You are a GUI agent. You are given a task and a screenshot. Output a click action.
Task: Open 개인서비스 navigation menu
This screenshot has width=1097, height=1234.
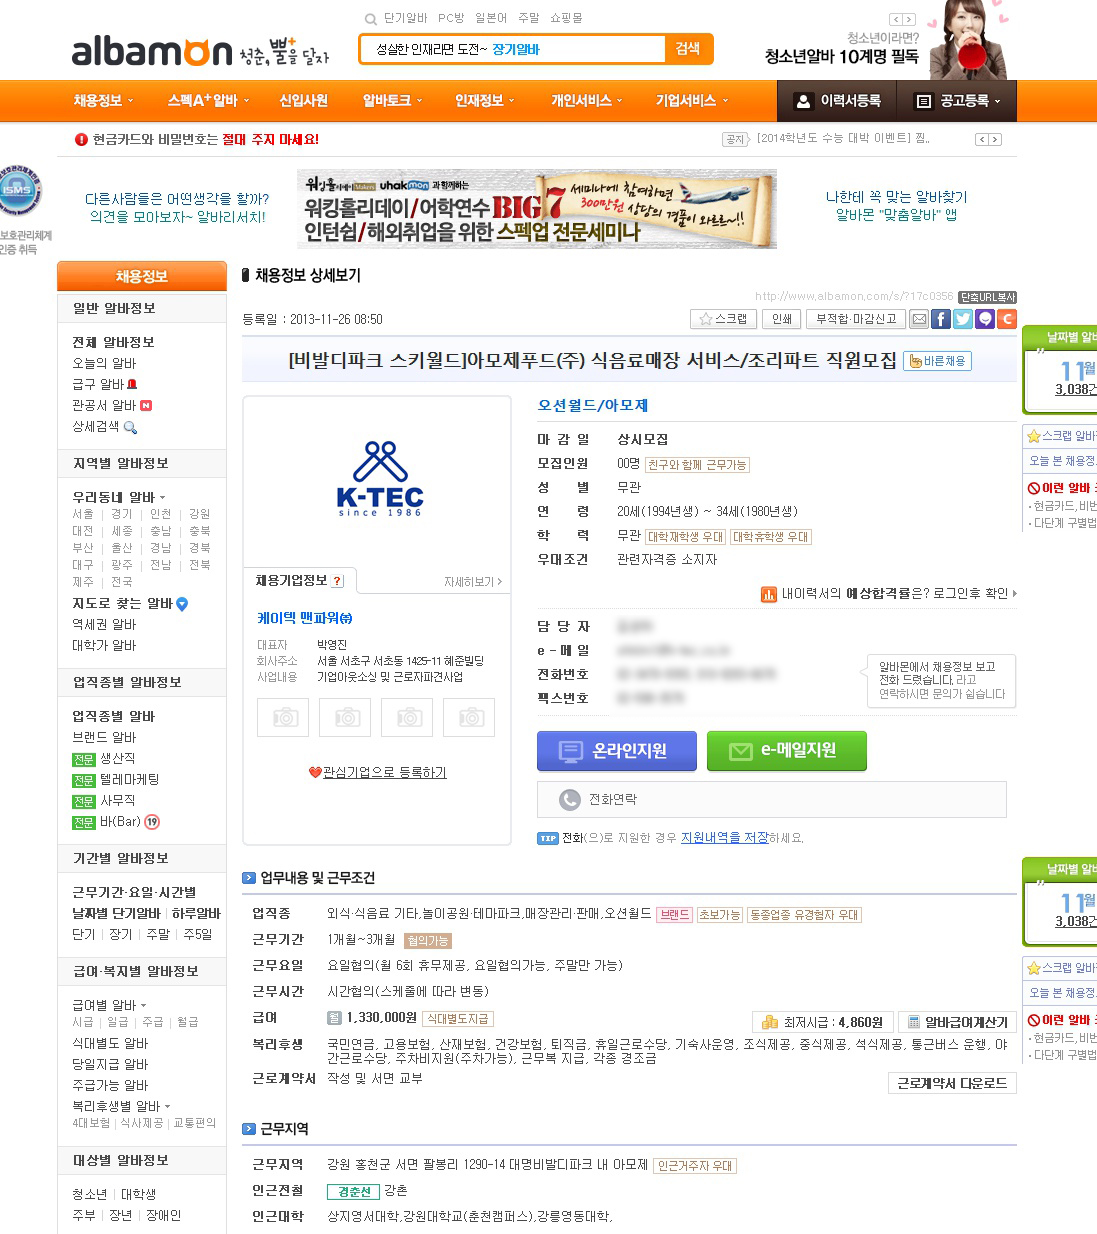587,101
